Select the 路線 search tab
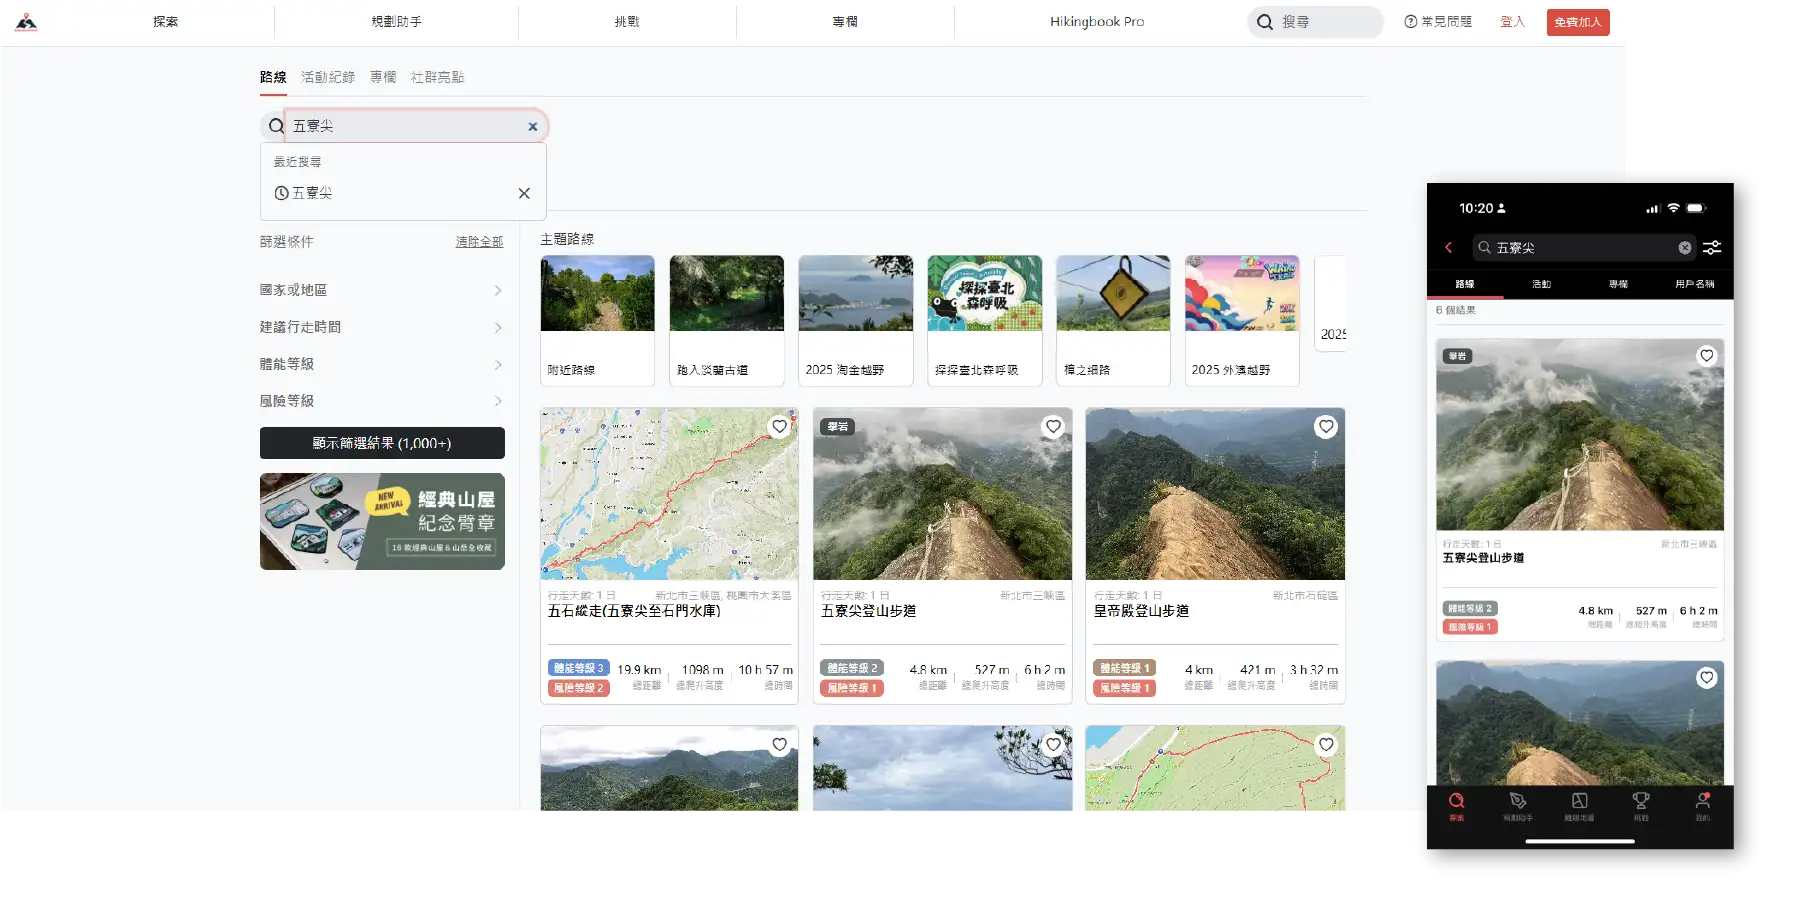This screenshot has height=901, width=1801. tap(273, 77)
